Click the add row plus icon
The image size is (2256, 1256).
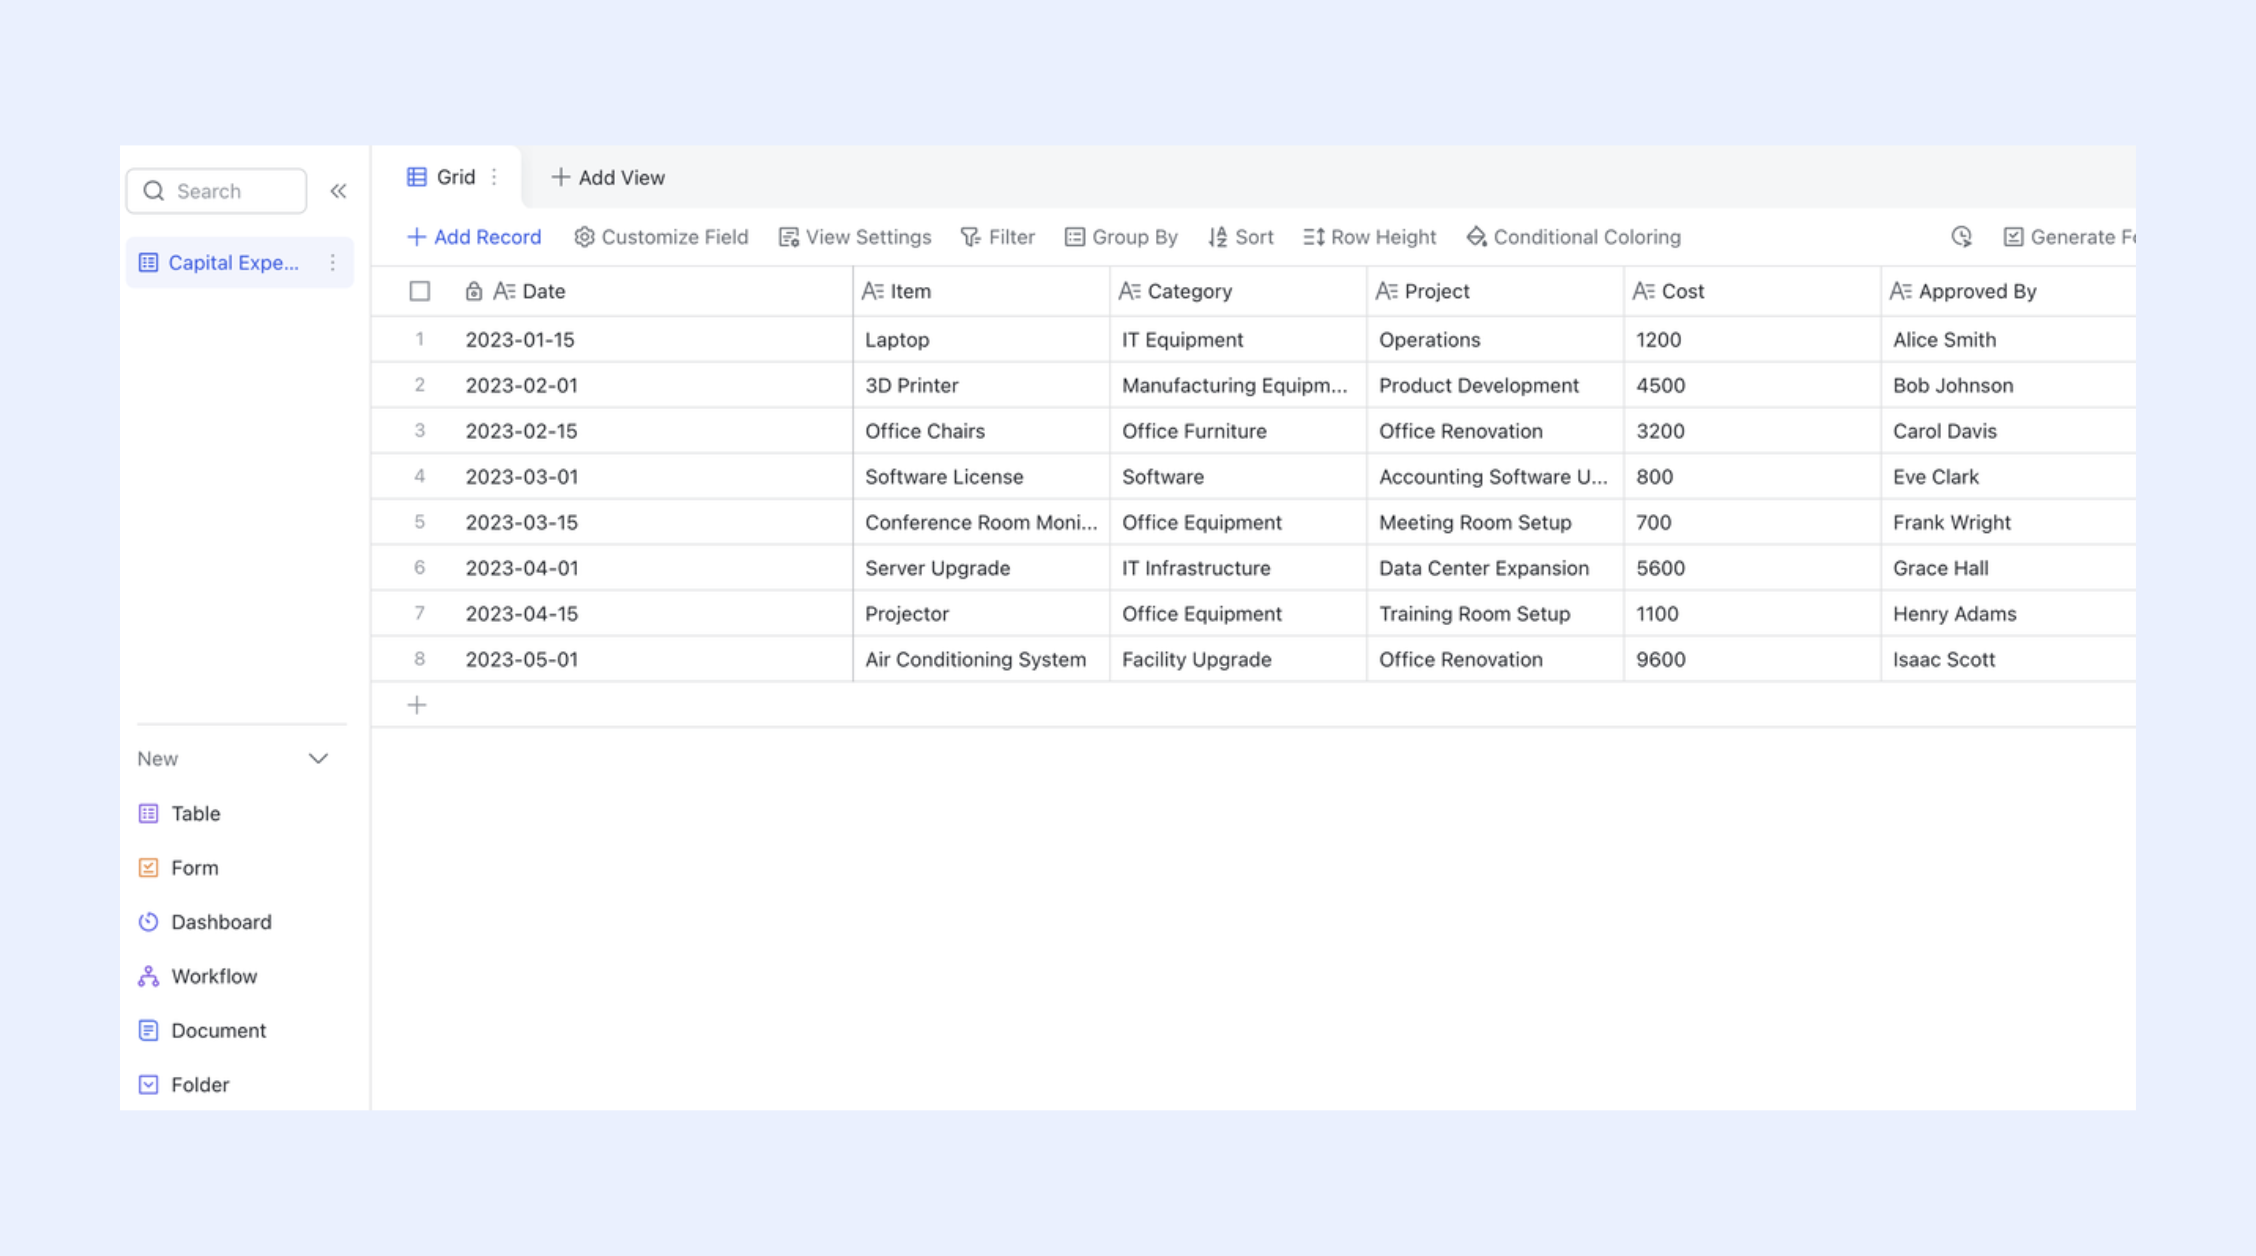[417, 705]
